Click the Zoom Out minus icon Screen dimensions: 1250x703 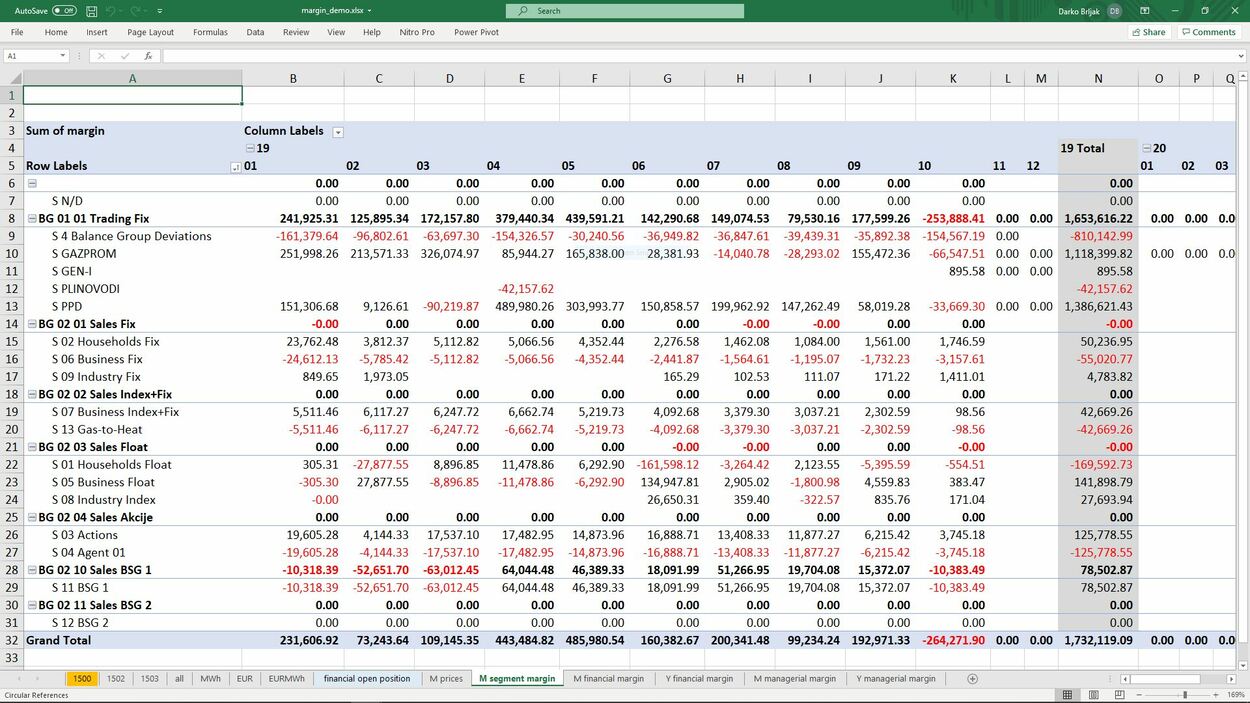[1139, 694]
